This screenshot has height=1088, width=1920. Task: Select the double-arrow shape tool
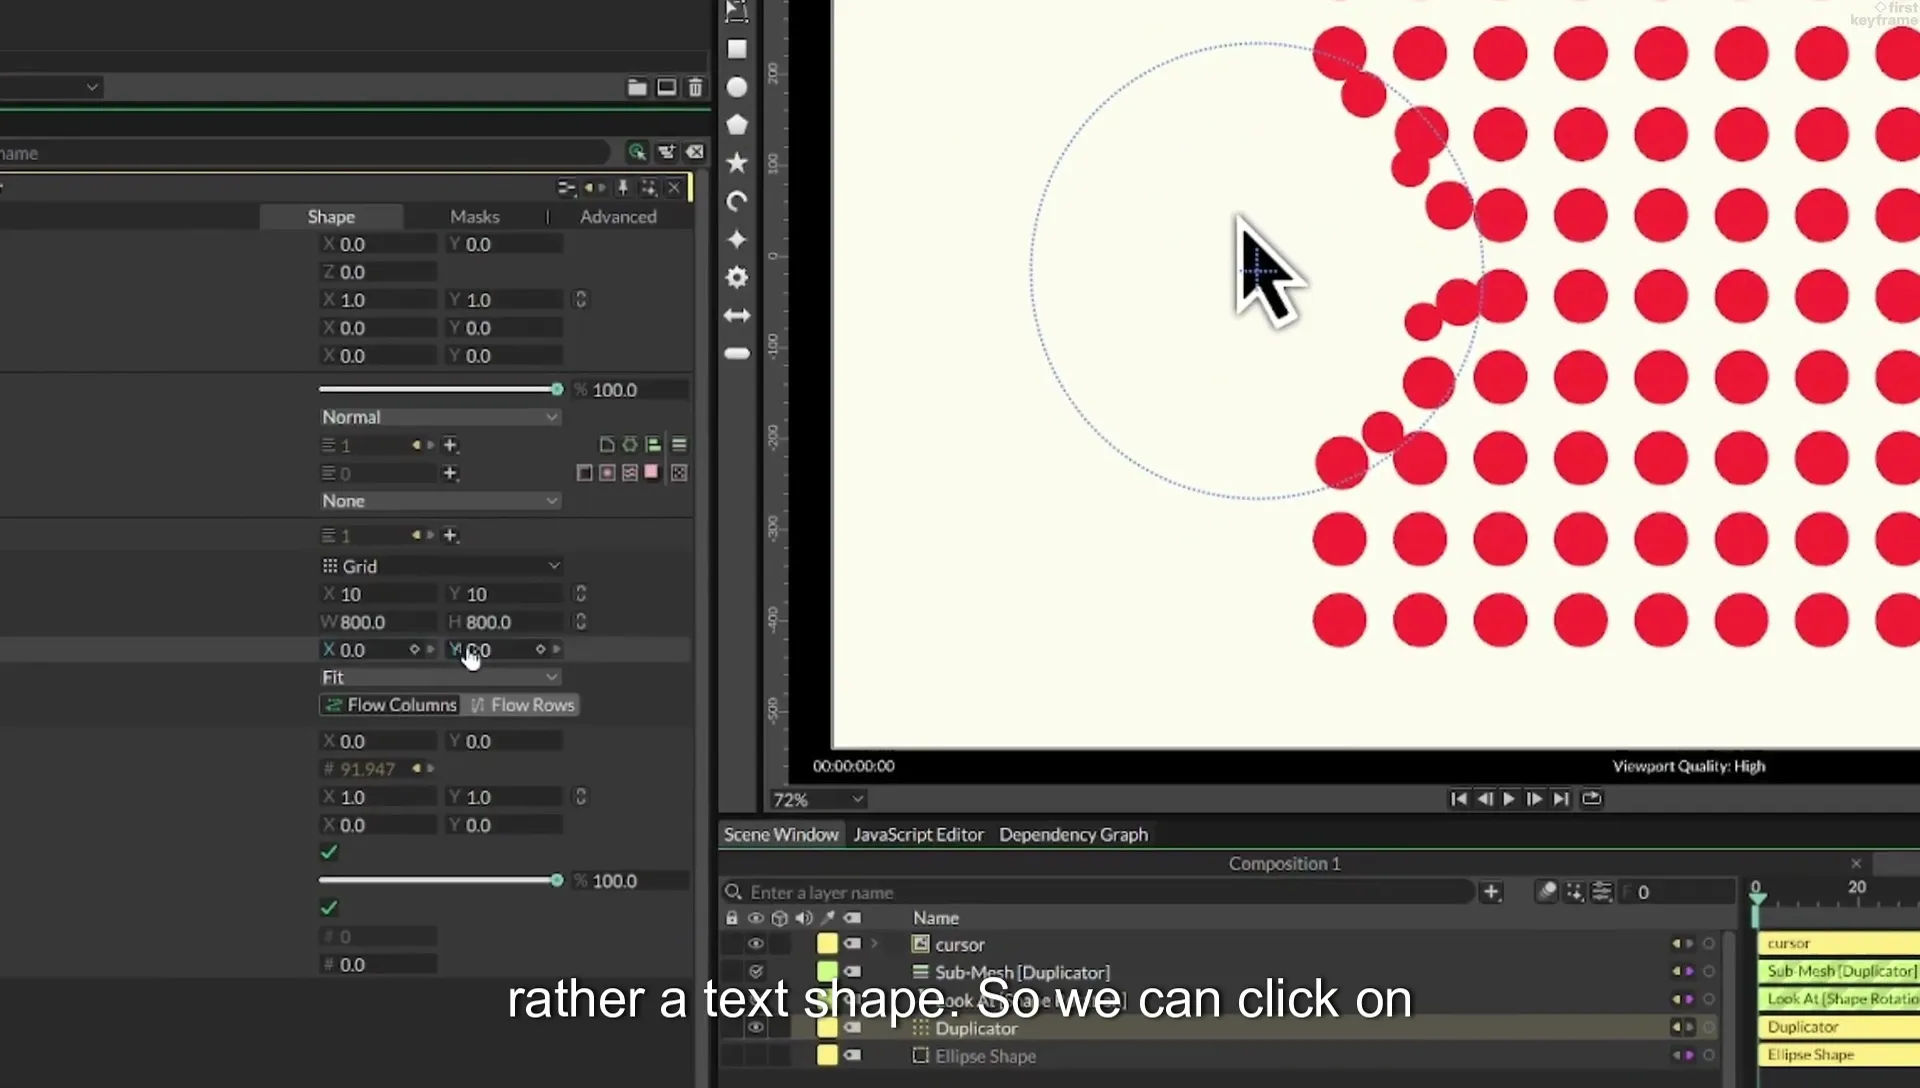(x=737, y=315)
